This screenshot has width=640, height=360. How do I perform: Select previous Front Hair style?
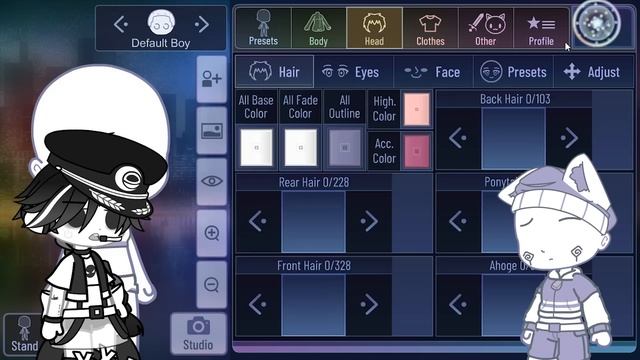click(258, 305)
